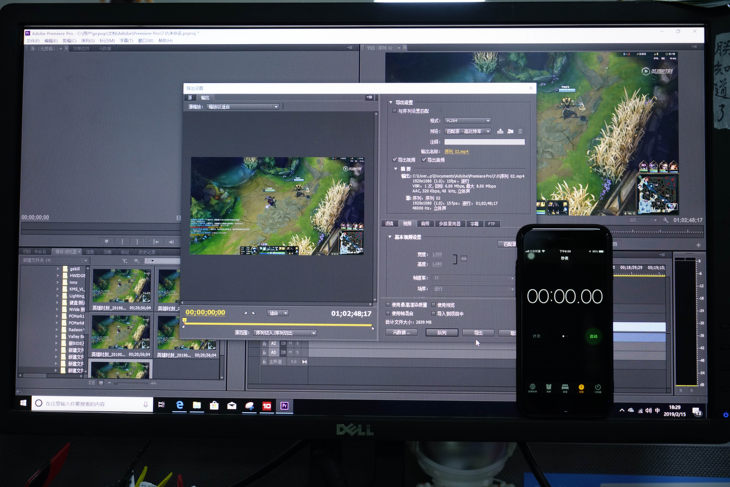Image resolution: width=730 pixels, height=487 pixels.
Task: Open Task View from the taskbar
Action: (161, 404)
